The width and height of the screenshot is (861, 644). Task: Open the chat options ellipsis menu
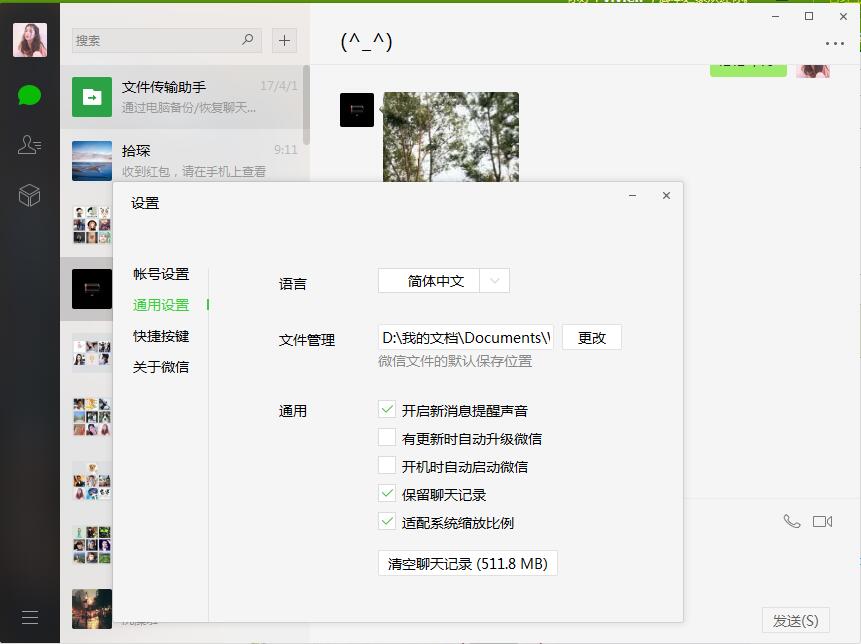835,44
